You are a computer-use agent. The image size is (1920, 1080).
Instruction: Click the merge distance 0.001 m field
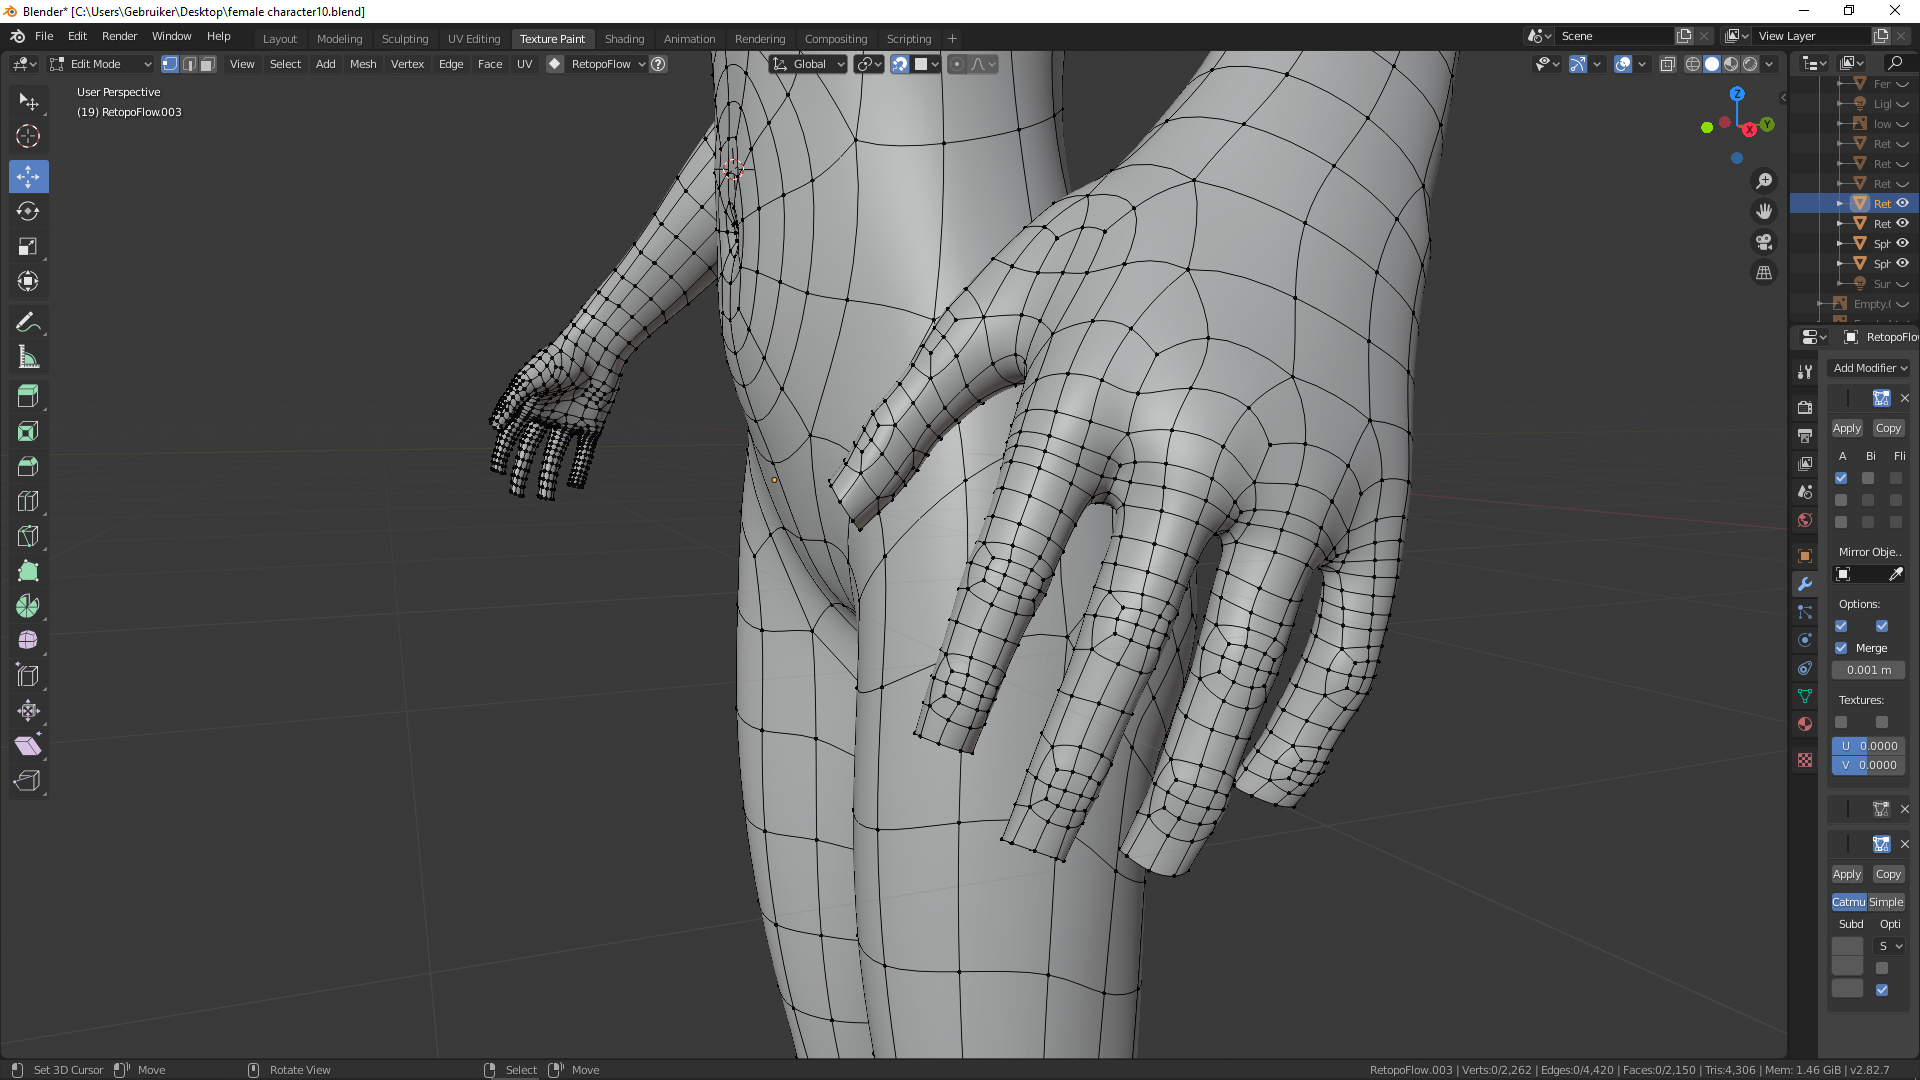1868,670
